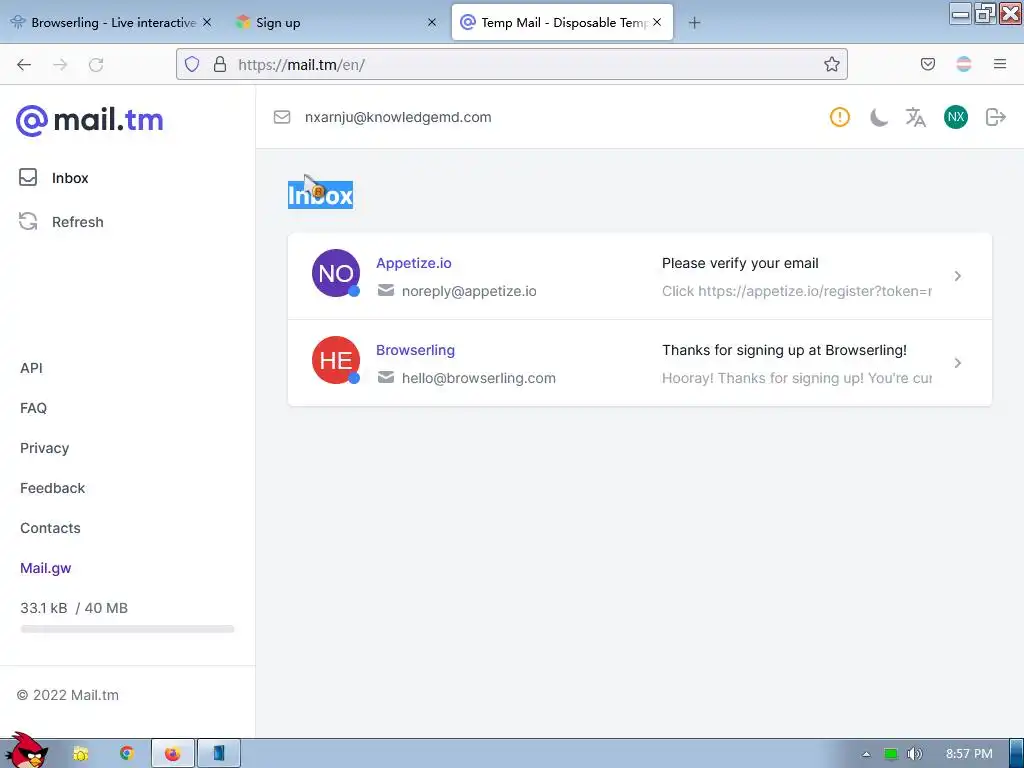Click the envelope icon next to noreply@appetize.io
Viewport: 1024px width, 768px height.
pos(386,290)
